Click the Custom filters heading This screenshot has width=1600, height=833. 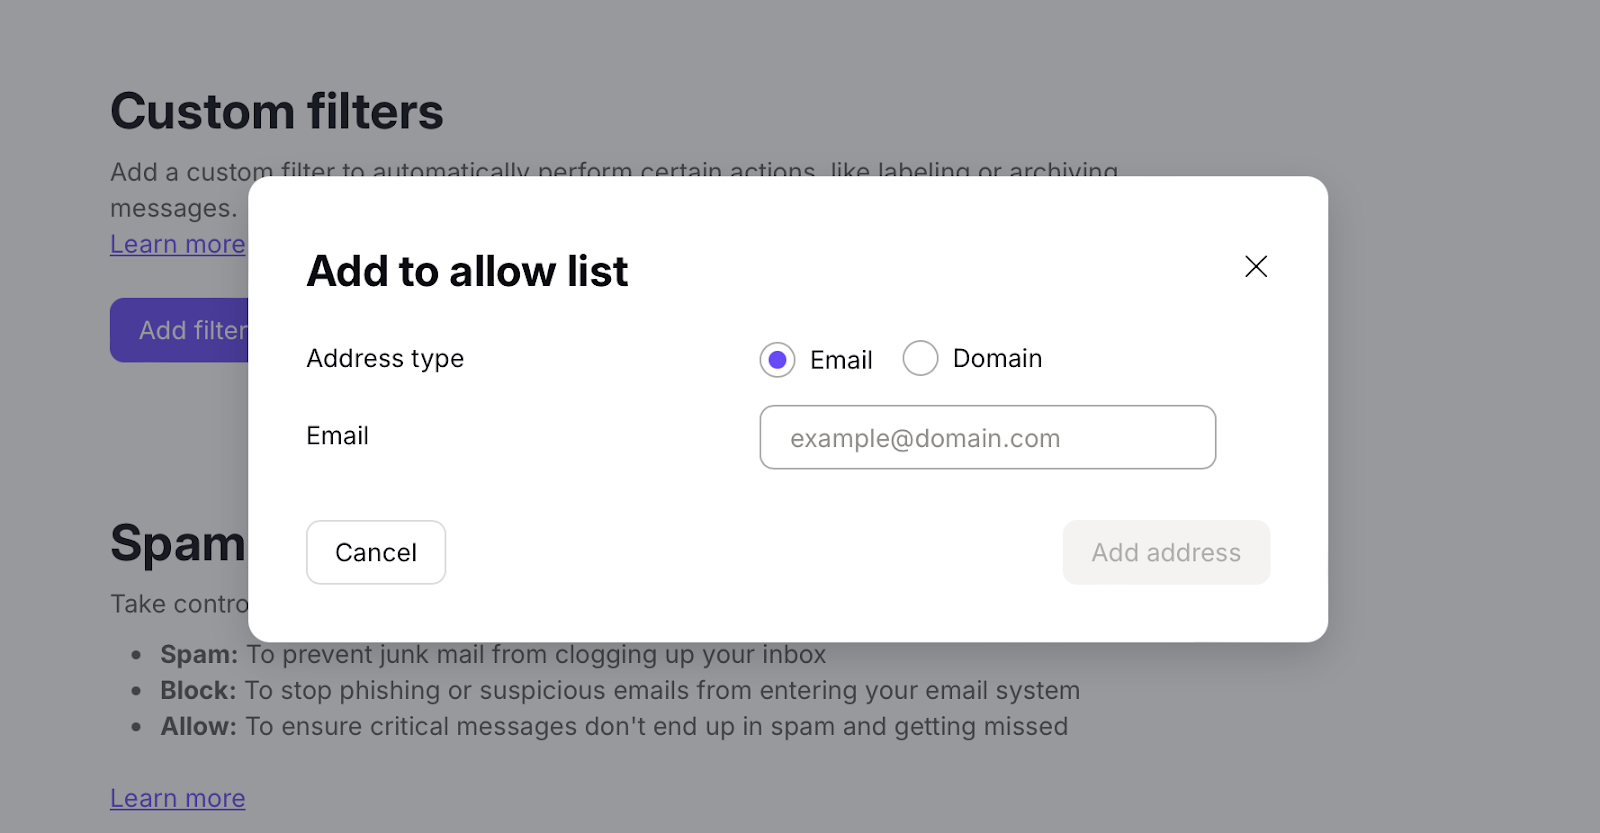[x=276, y=111]
